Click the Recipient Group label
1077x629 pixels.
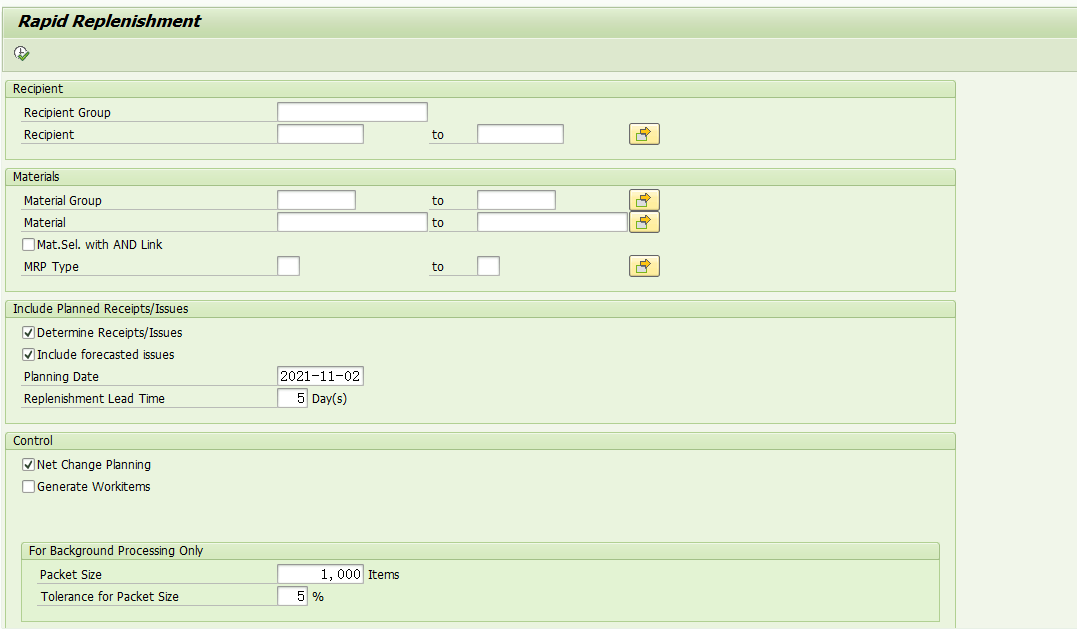pyautogui.click(x=67, y=113)
